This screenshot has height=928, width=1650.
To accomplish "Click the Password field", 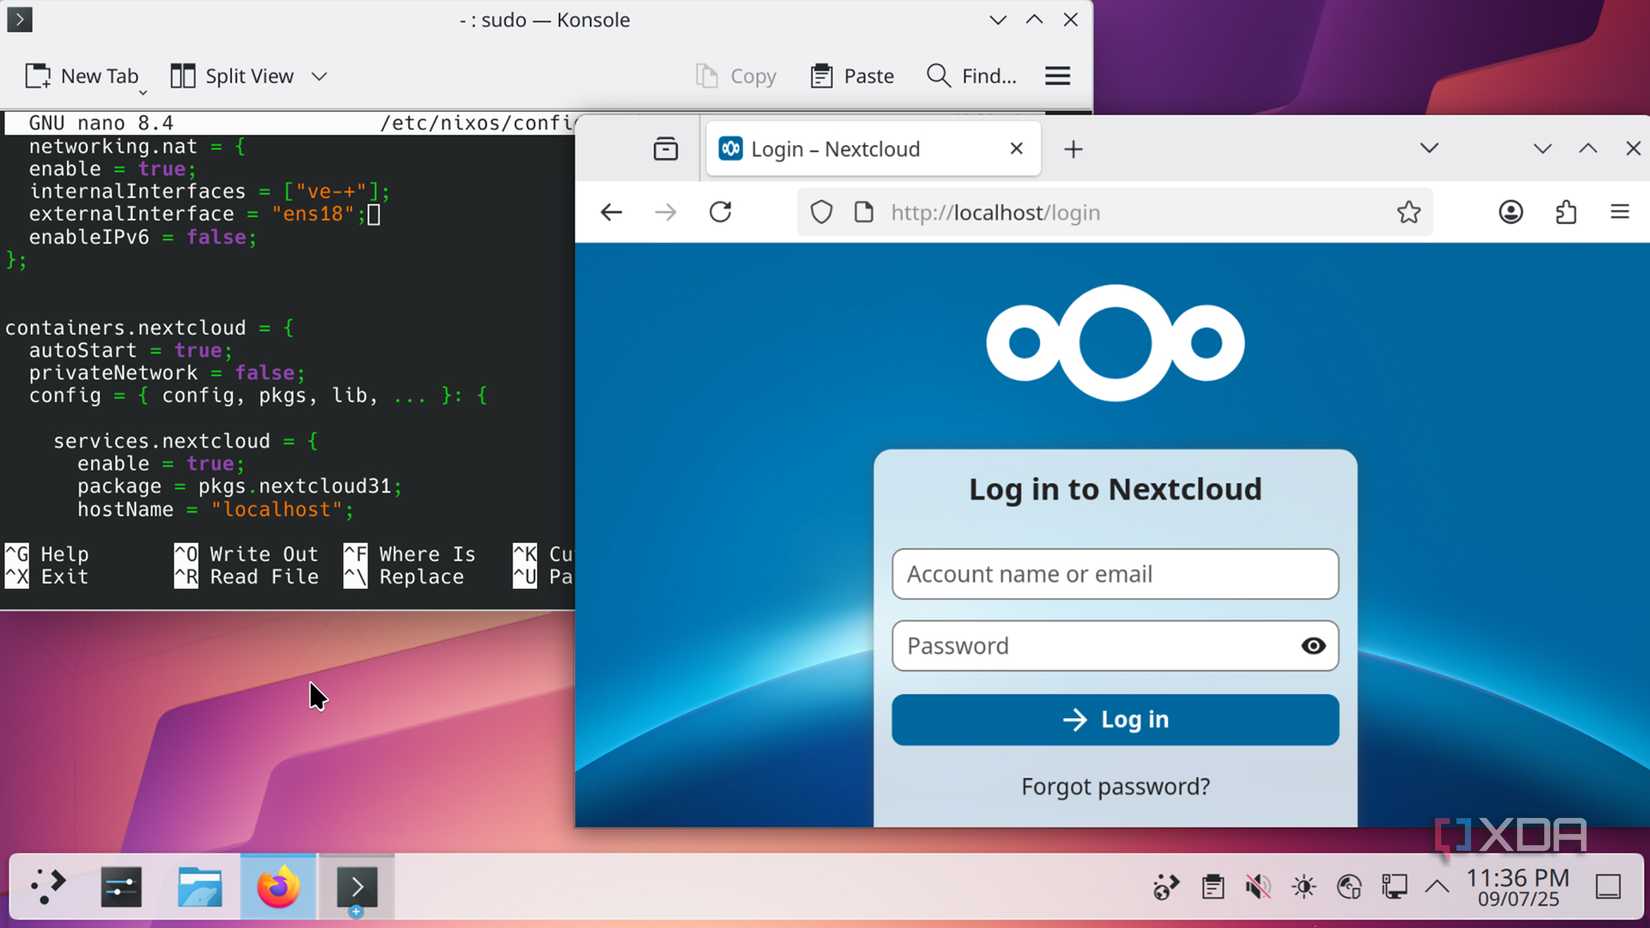I will (x=1115, y=646).
